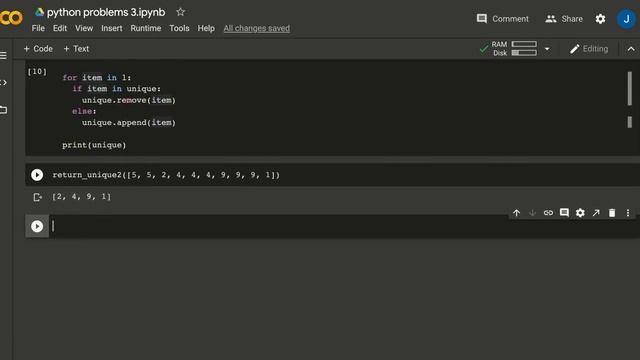Image resolution: width=640 pixels, height=360 pixels.
Task: Open Colab settings gear in header
Action: pyautogui.click(x=600, y=19)
